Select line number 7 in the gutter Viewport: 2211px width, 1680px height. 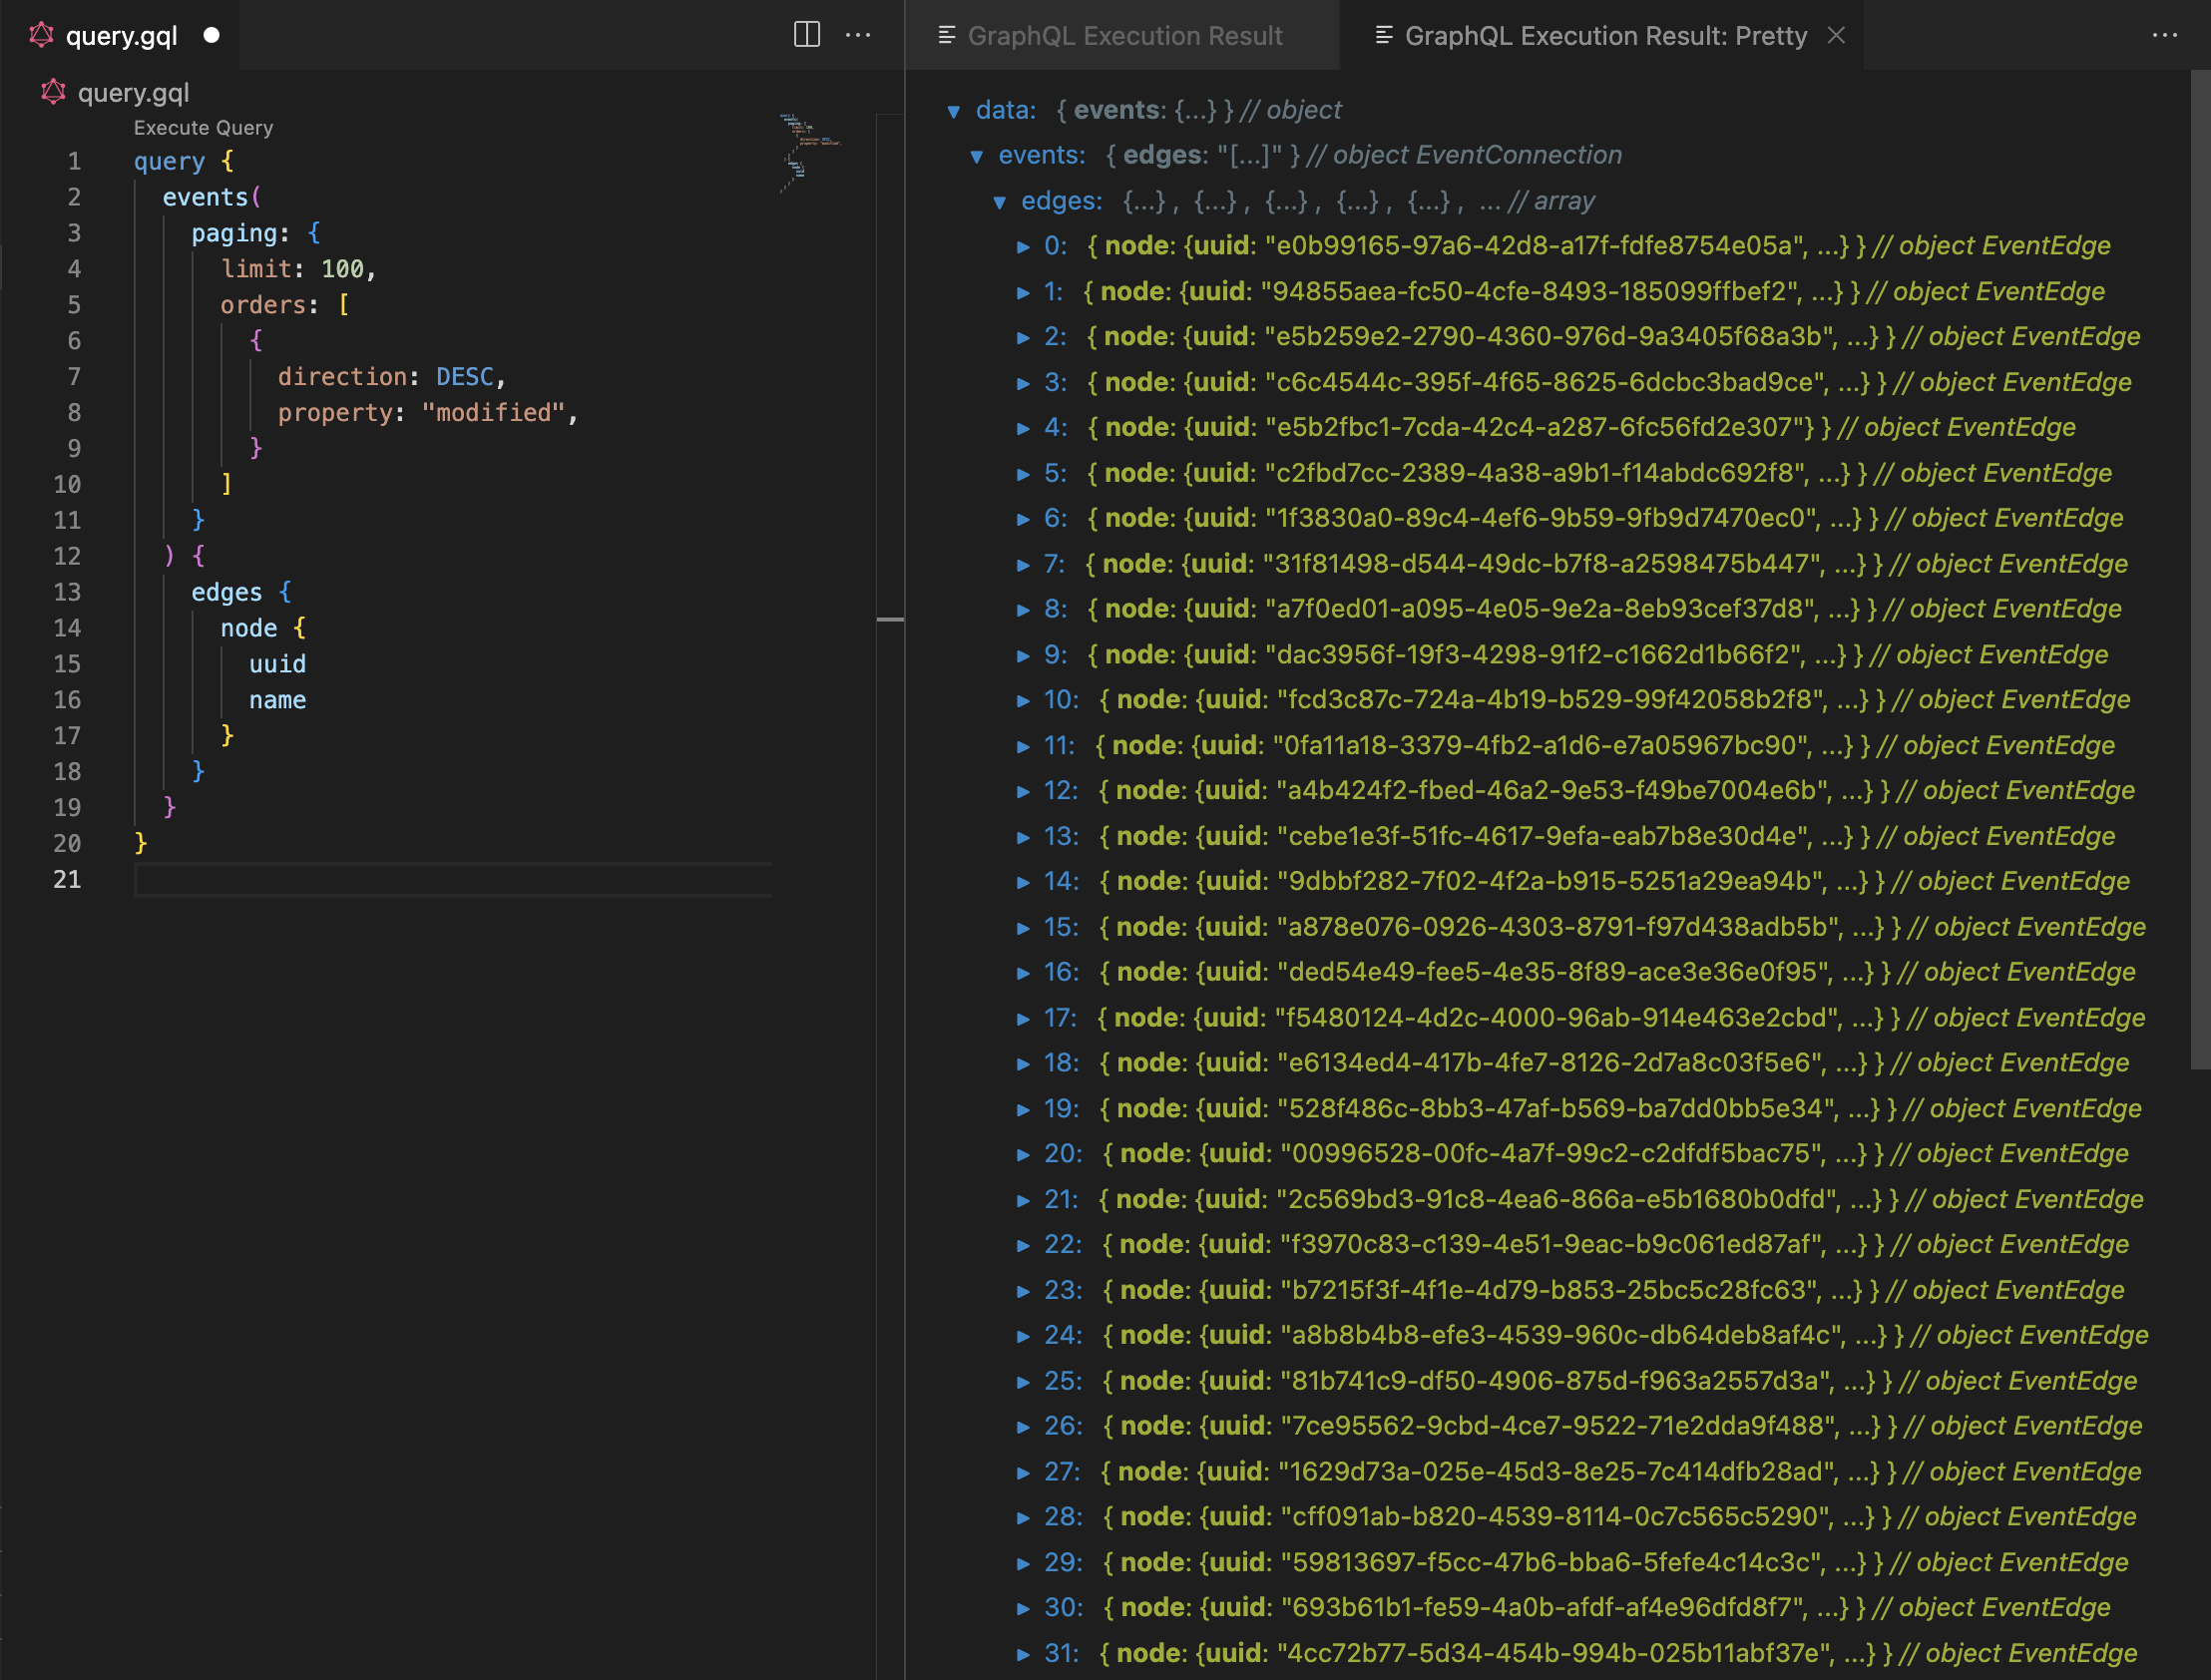tap(73, 377)
